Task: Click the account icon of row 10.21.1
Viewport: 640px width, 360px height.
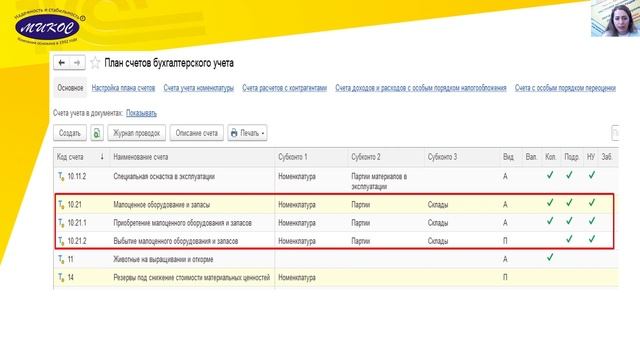Action: point(61,223)
